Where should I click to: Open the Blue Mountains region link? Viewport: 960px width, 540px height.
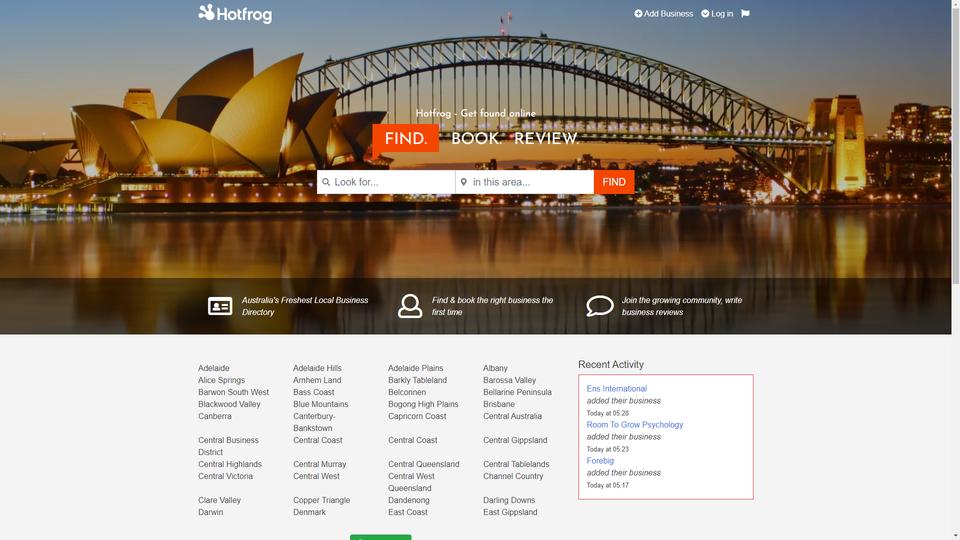point(320,404)
